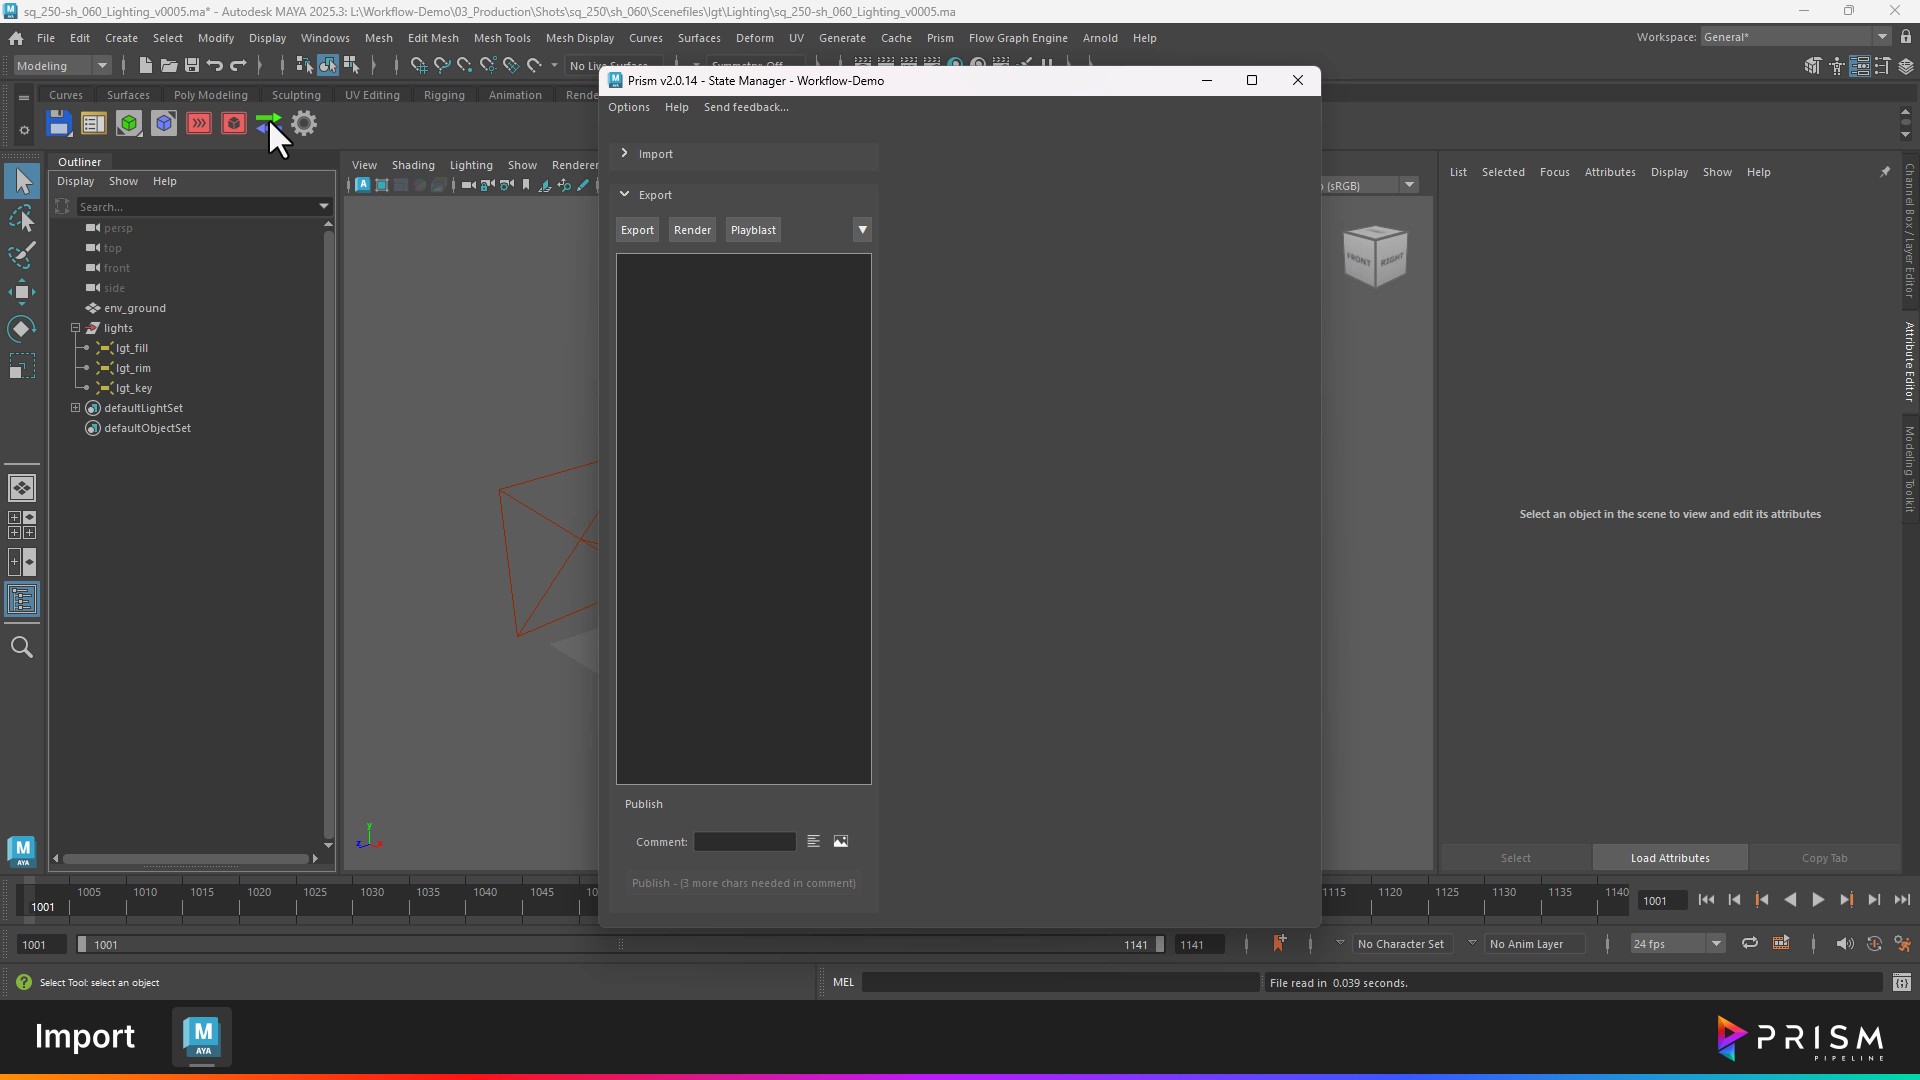Toggle snap to grids

point(418,65)
